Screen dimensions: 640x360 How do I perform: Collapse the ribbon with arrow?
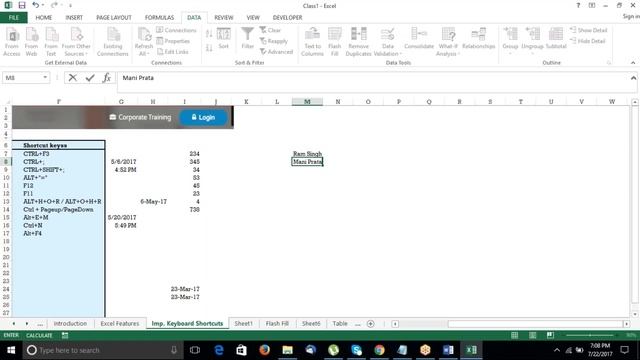click(633, 62)
